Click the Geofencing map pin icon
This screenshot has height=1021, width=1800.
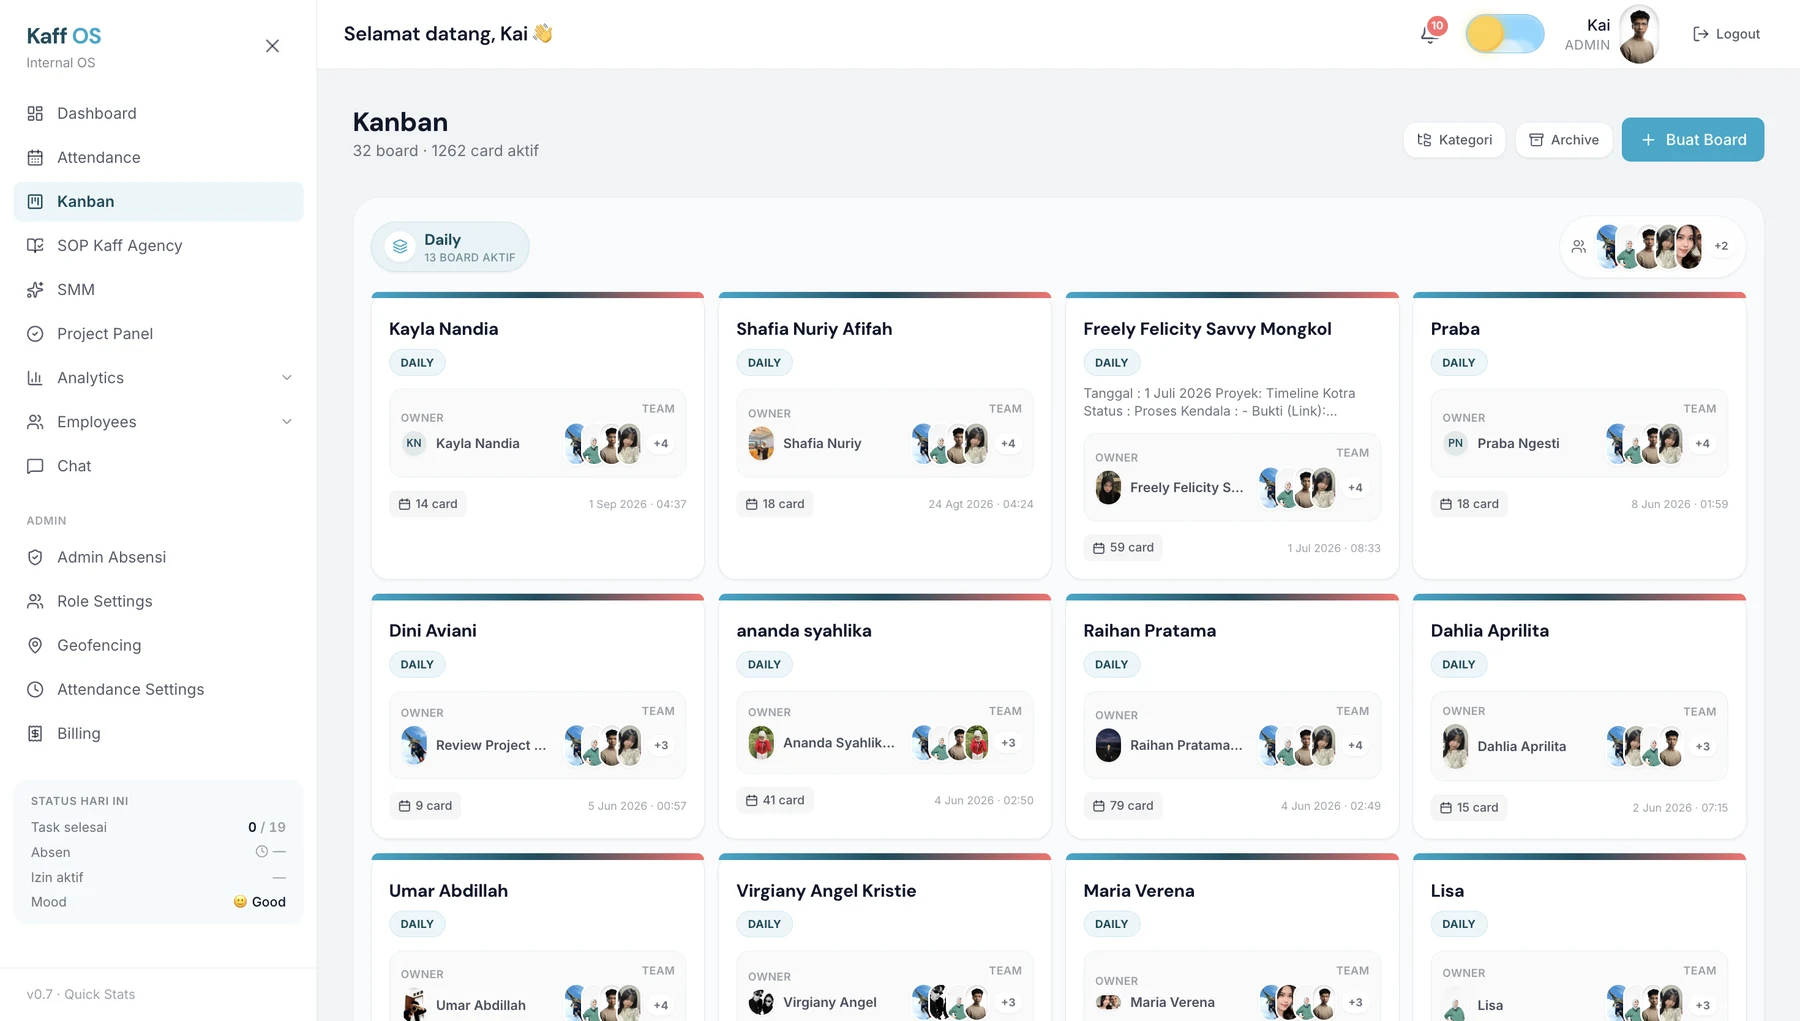click(x=35, y=645)
